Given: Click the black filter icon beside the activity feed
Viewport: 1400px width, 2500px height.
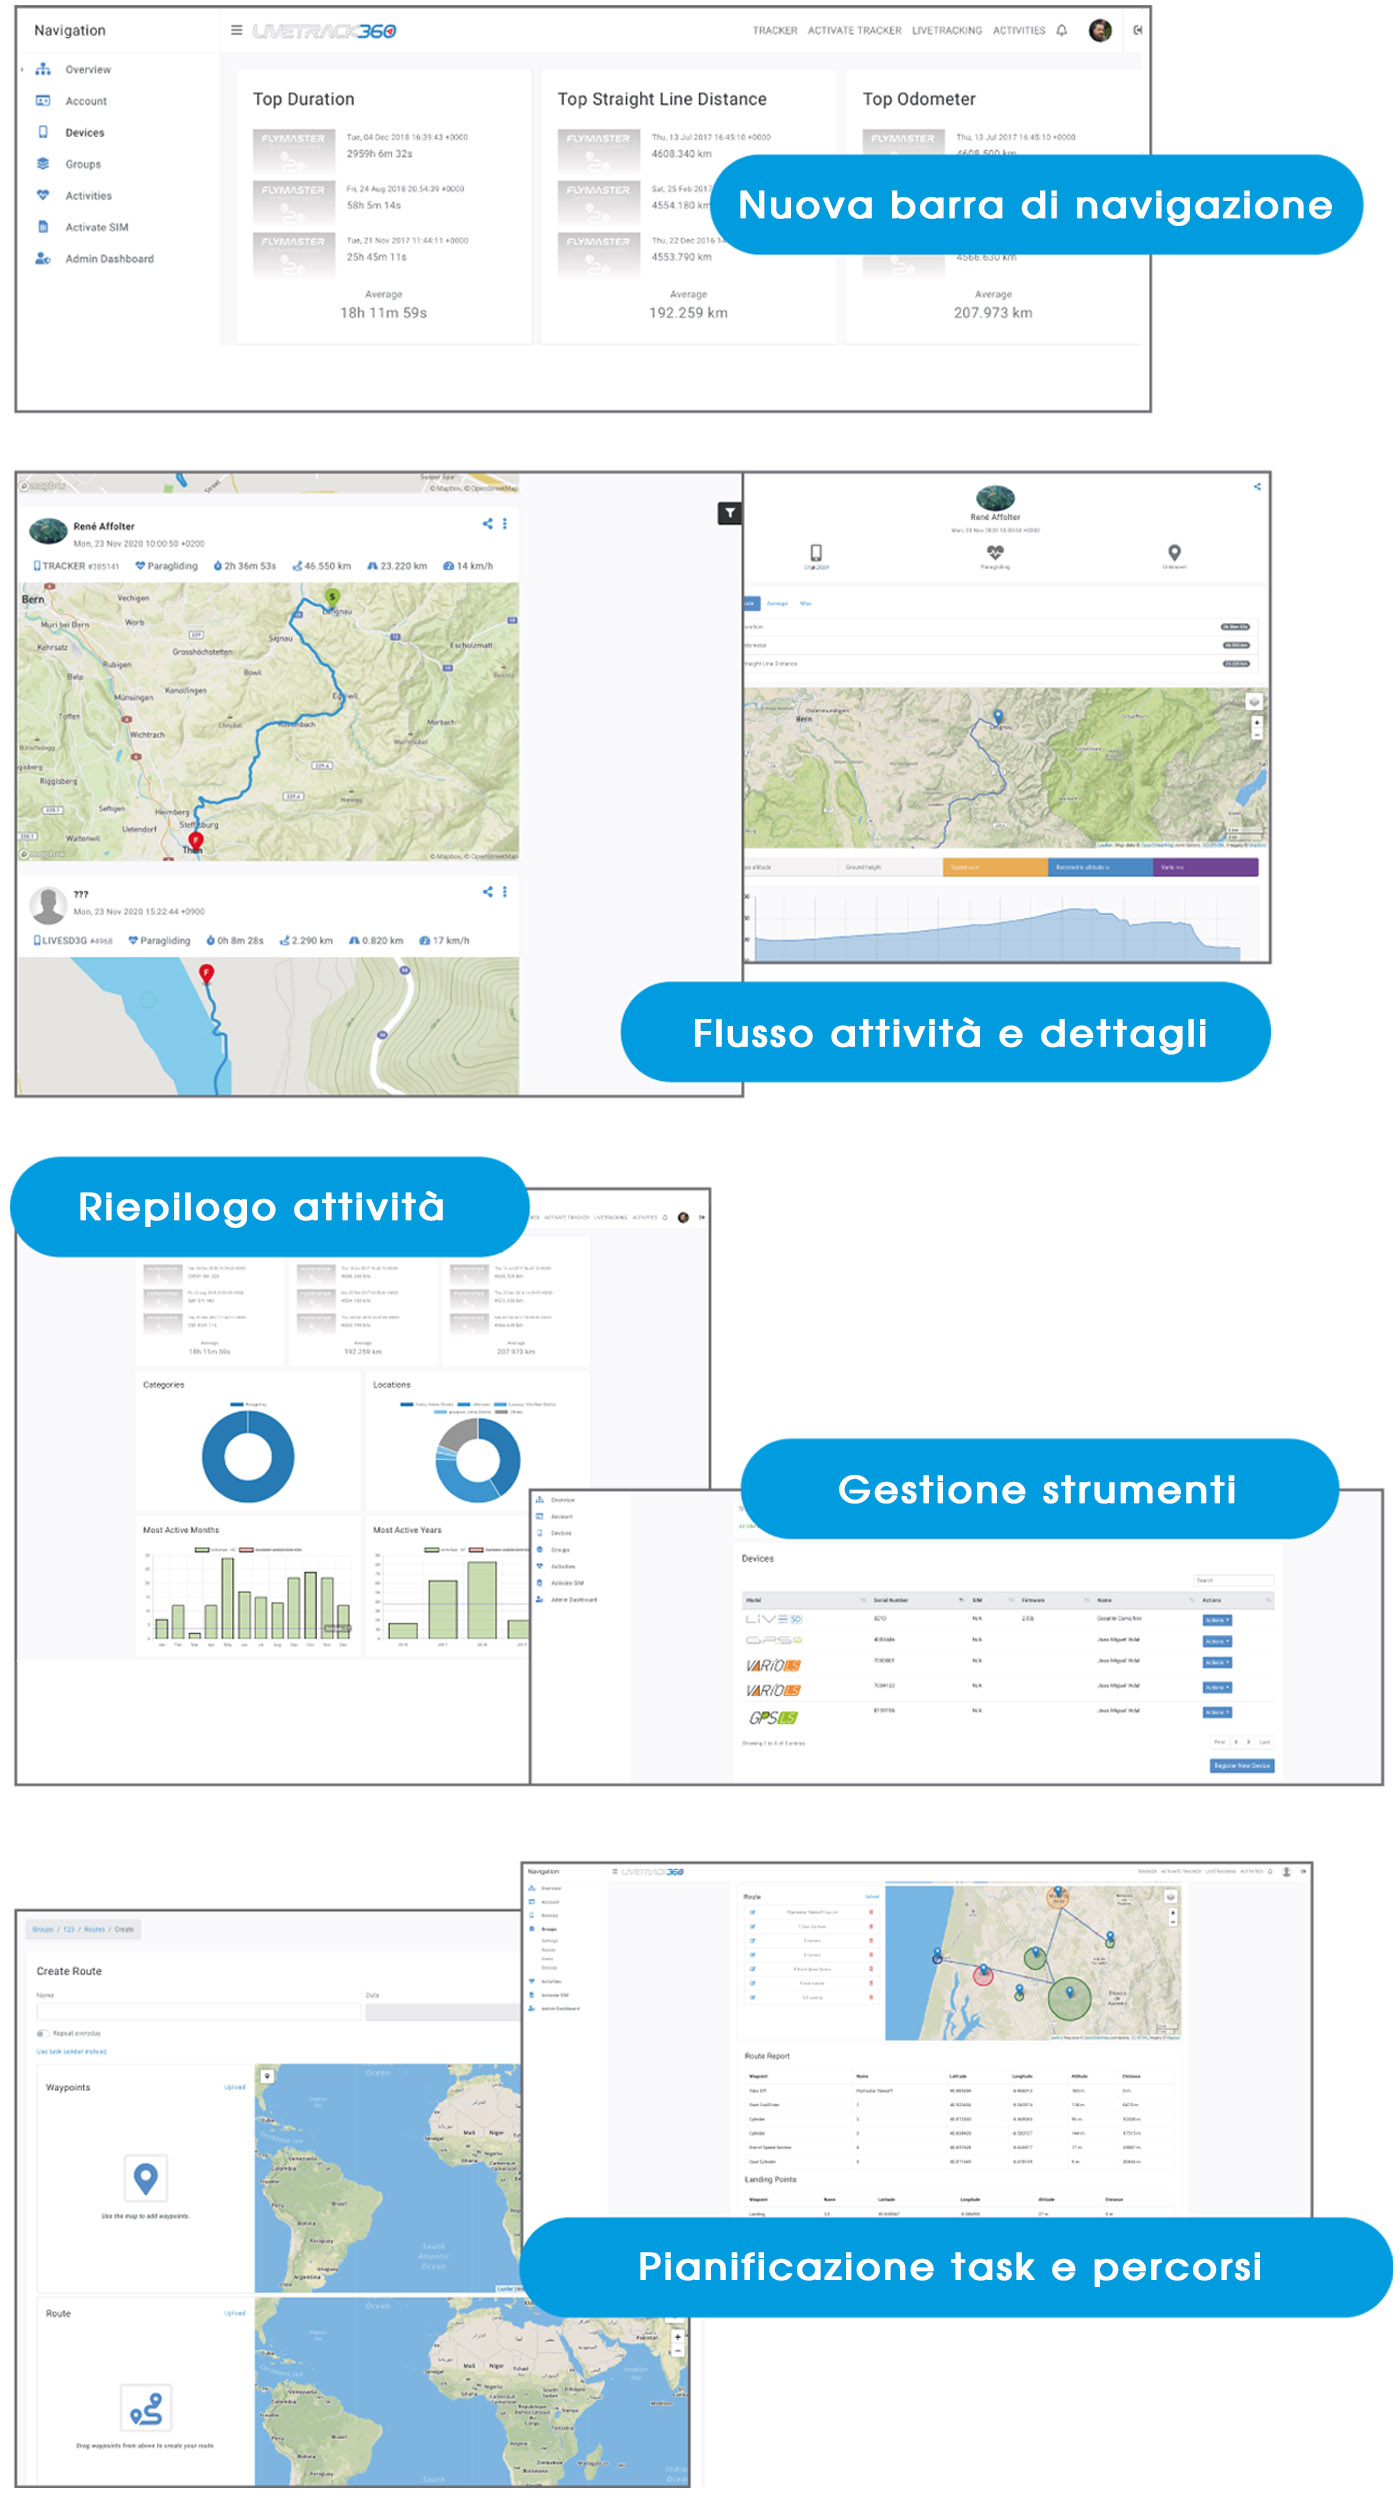Looking at the screenshot, I should tap(730, 514).
